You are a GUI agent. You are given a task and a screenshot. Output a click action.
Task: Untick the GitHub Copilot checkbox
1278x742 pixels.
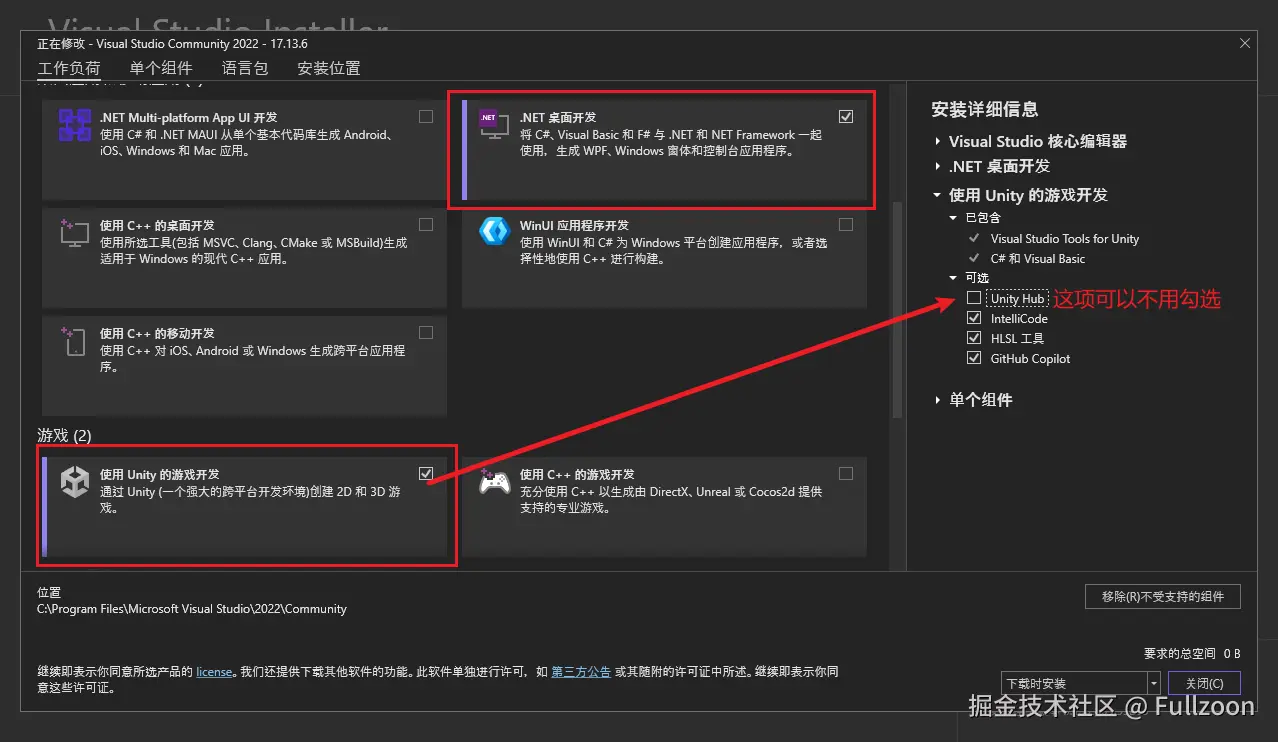pos(974,358)
